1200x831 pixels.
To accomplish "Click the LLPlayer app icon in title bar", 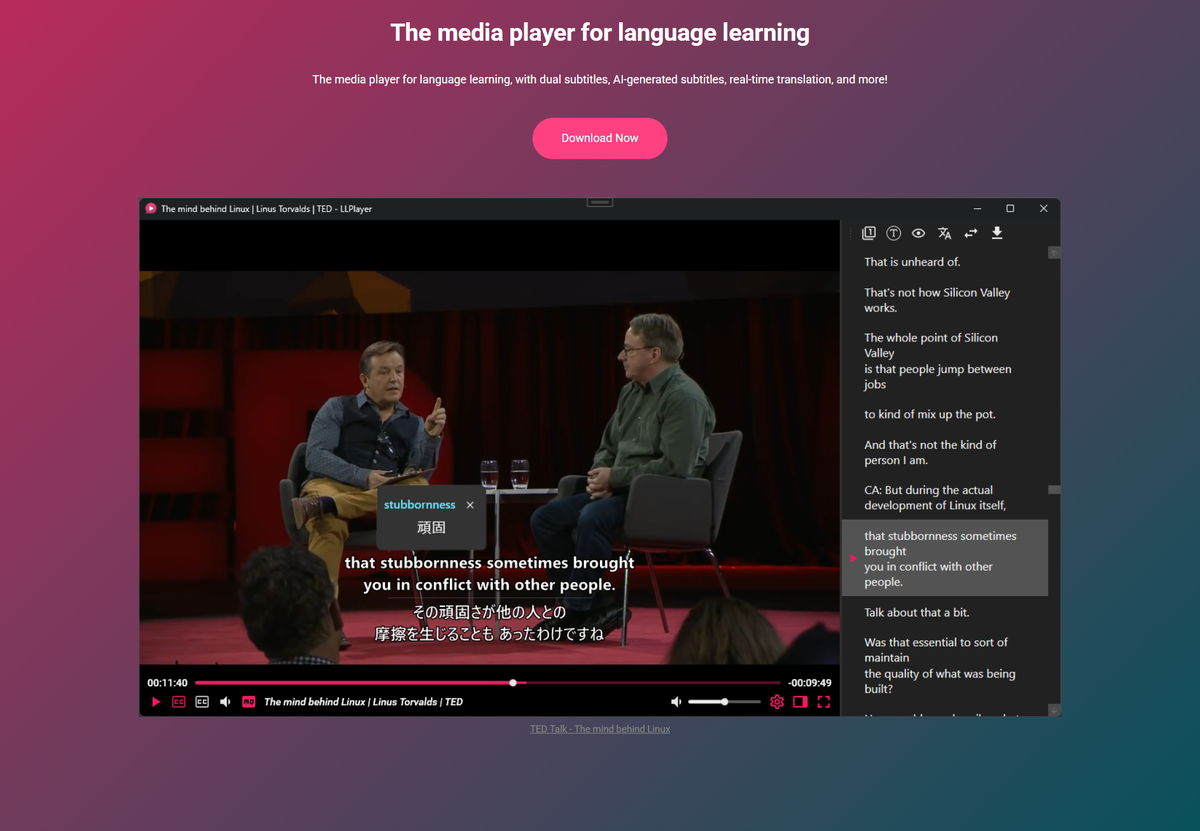I will click(151, 208).
